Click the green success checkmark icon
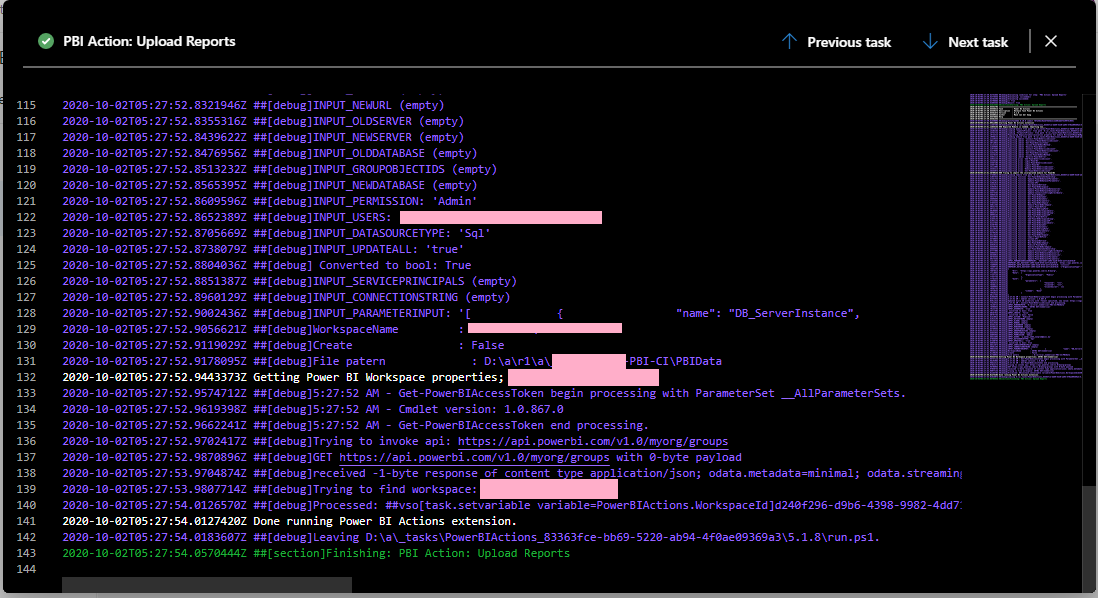Viewport: 1098px width, 598px height. click(x=45, y=41)
